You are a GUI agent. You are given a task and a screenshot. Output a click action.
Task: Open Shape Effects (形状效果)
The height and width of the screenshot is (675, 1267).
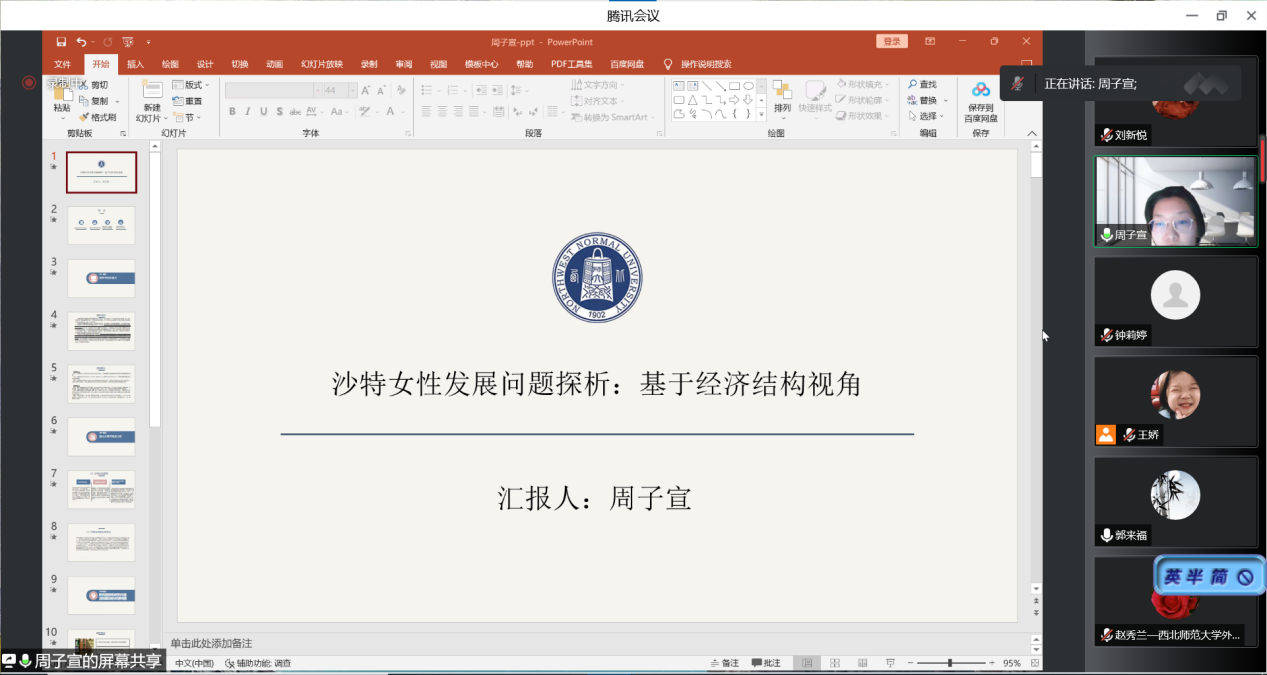[862, 117]
